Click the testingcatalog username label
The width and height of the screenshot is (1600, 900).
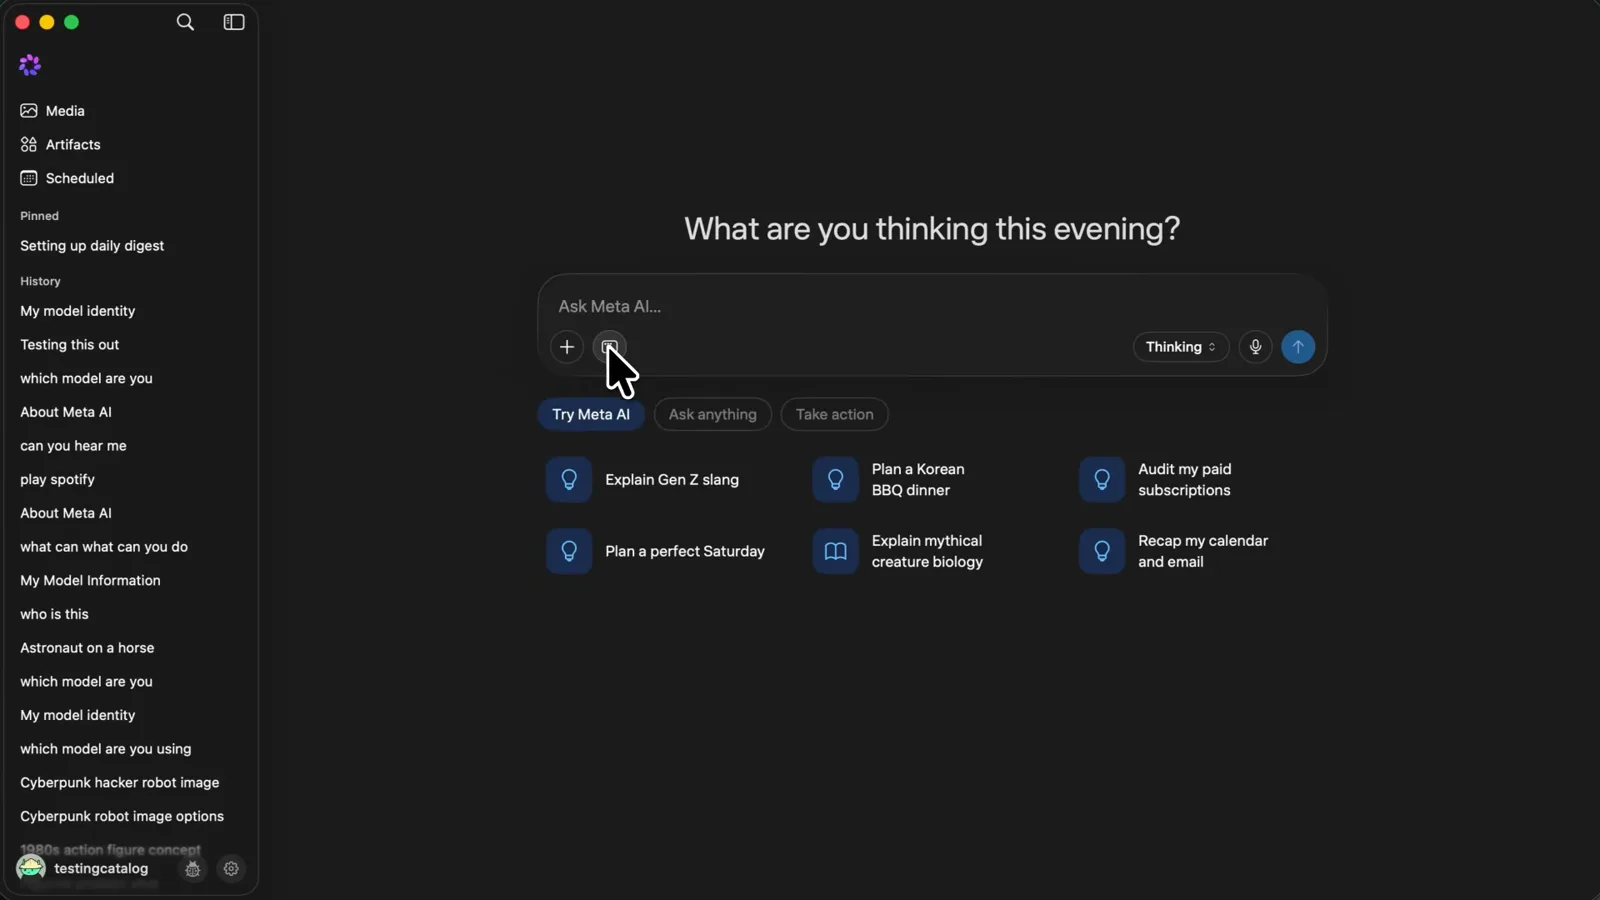coord(101,869)
